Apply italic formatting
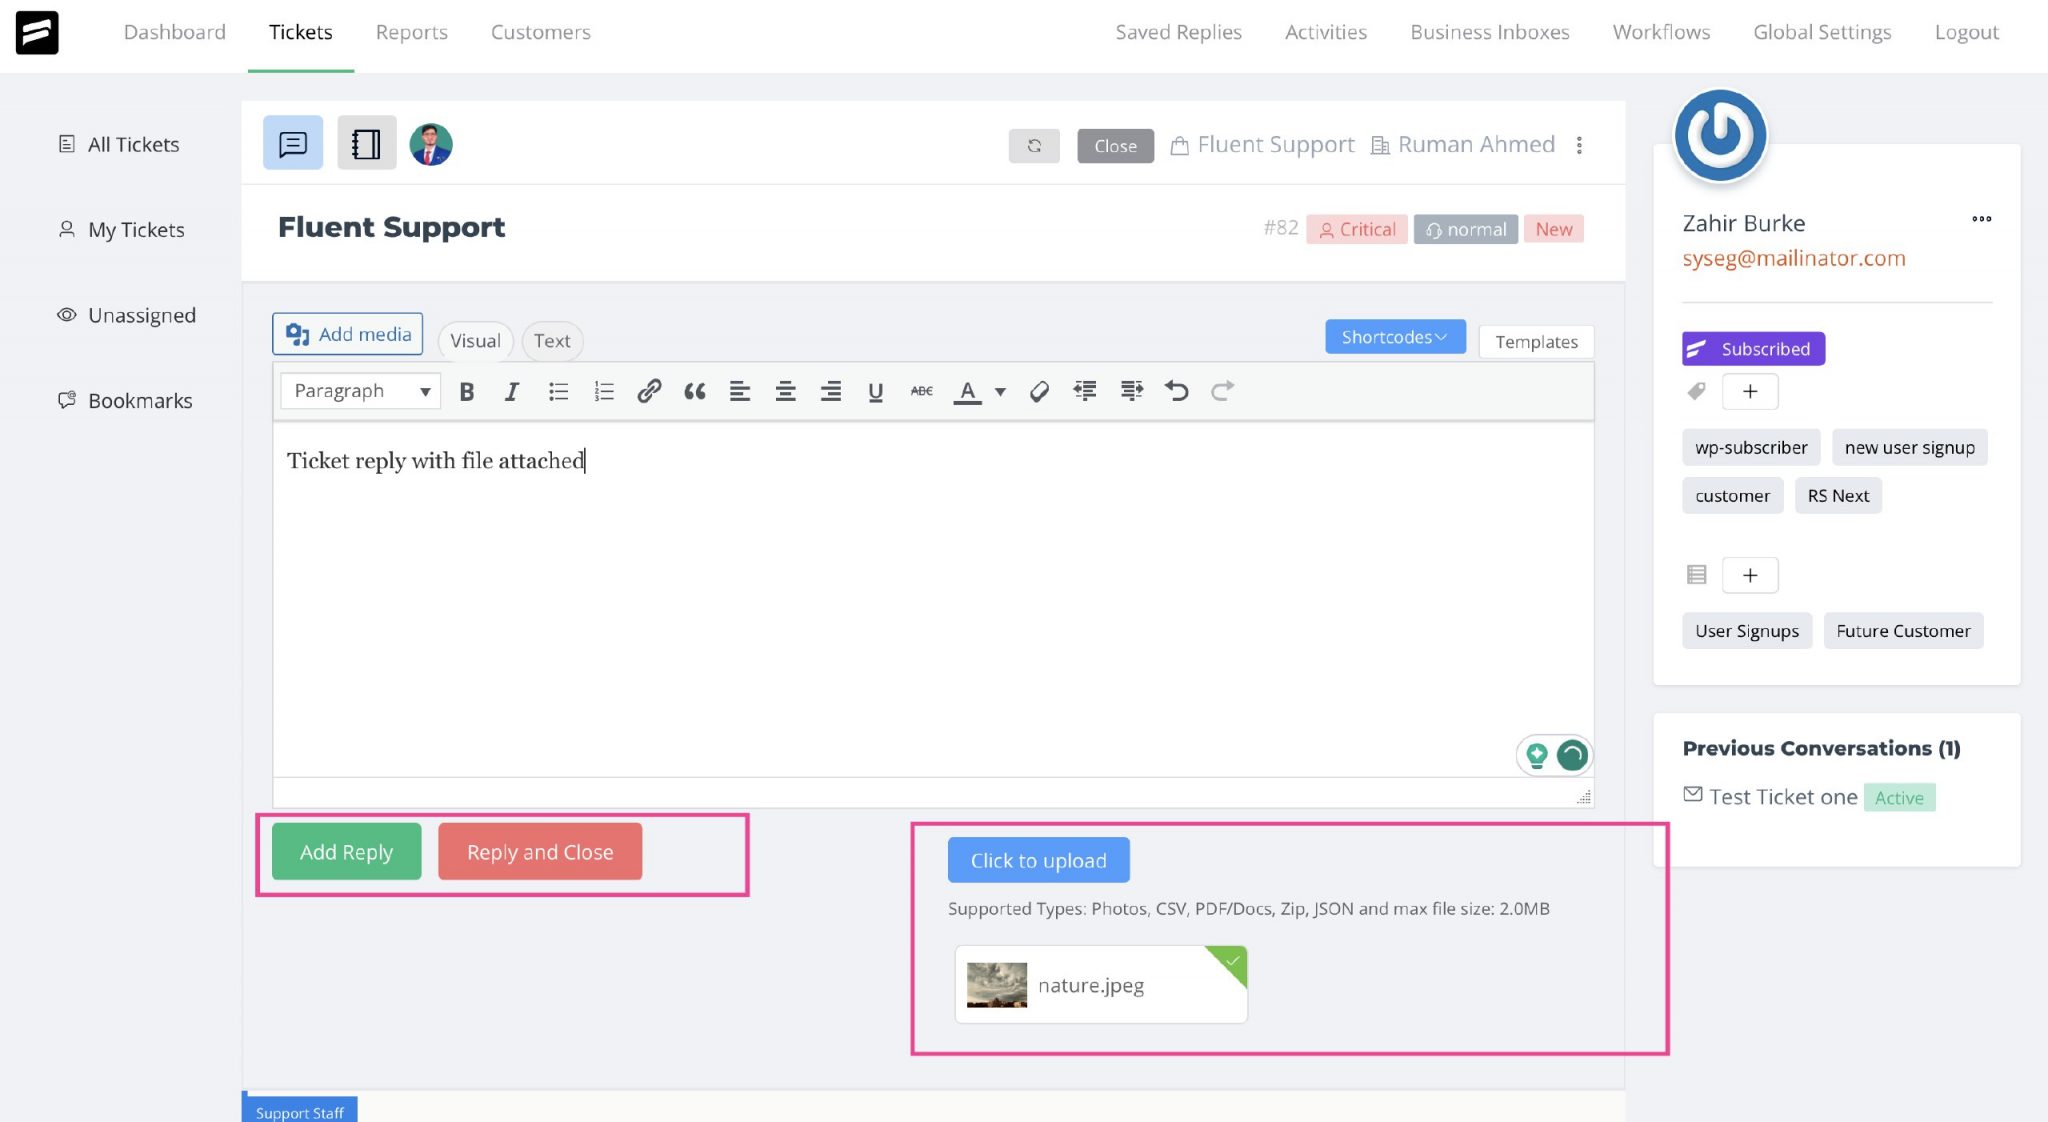This screenshot has height=1122, width=2048. tap(511, 391)
